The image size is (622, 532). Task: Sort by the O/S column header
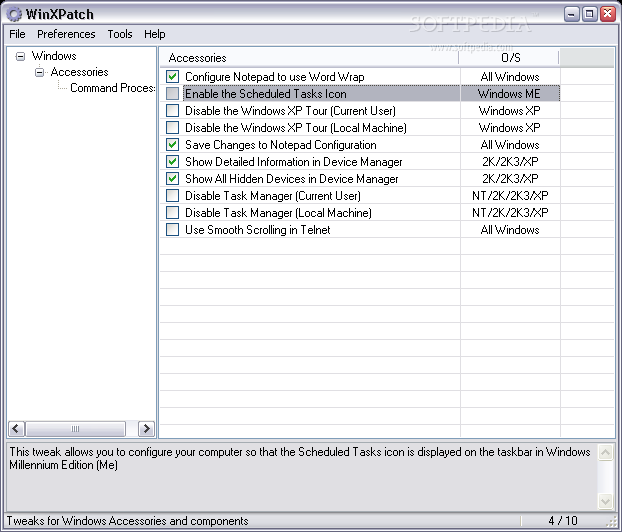coord(509,58)
